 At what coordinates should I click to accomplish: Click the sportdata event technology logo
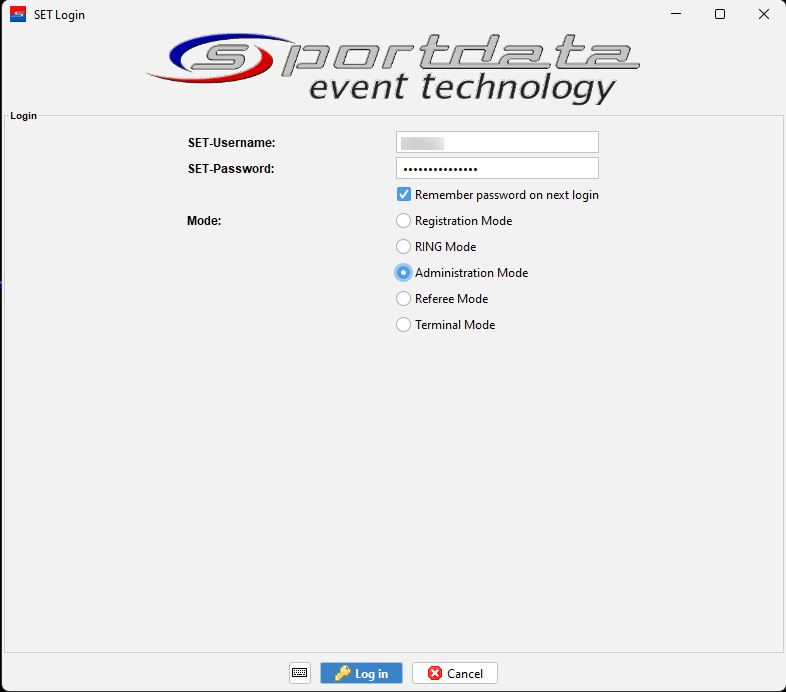pos(394,68)
